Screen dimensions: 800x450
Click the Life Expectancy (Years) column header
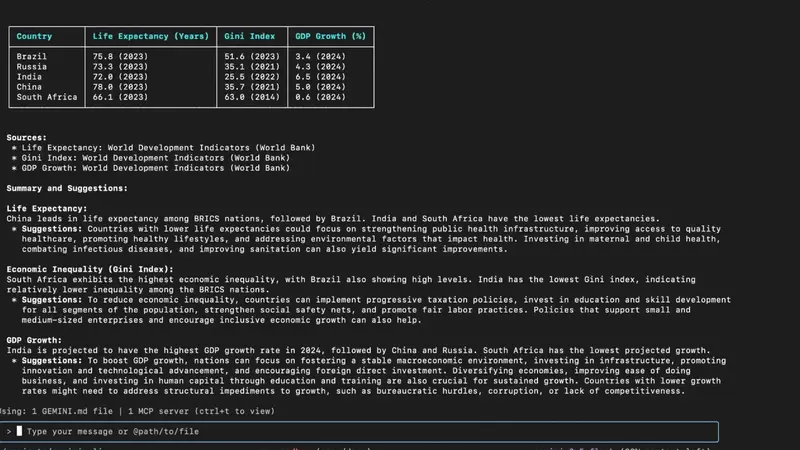point(150,37)
